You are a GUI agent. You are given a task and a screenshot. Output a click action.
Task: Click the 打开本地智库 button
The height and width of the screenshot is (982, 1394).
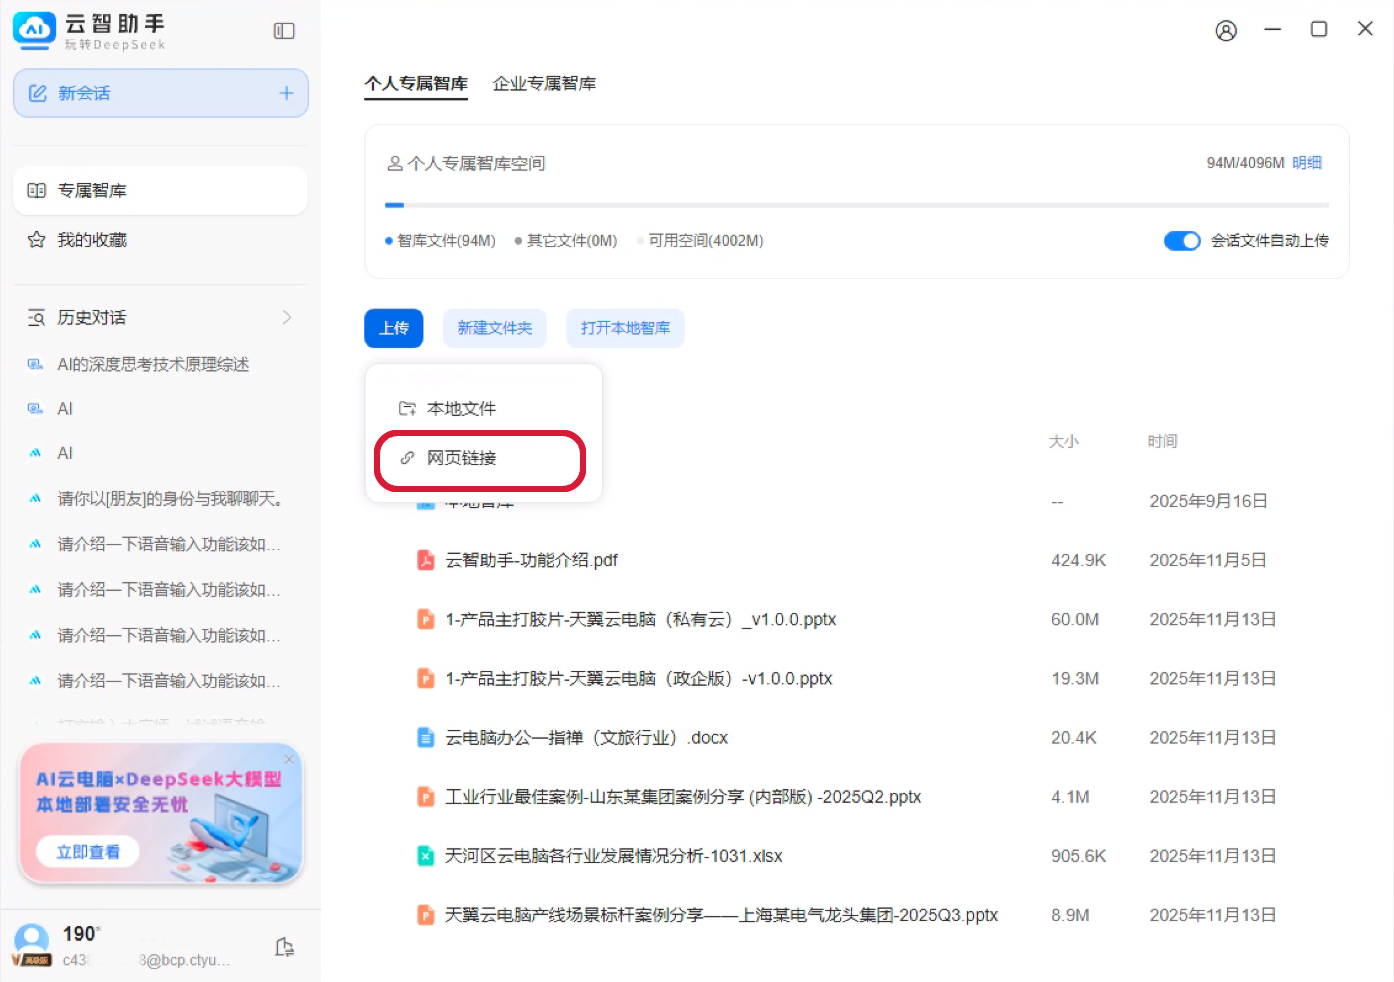[625, 328]
